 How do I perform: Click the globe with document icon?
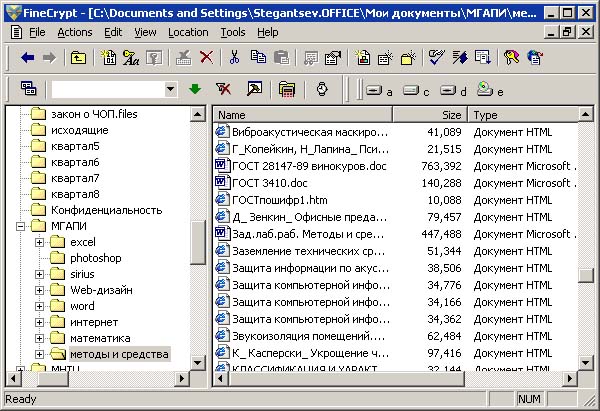point(535,58)
